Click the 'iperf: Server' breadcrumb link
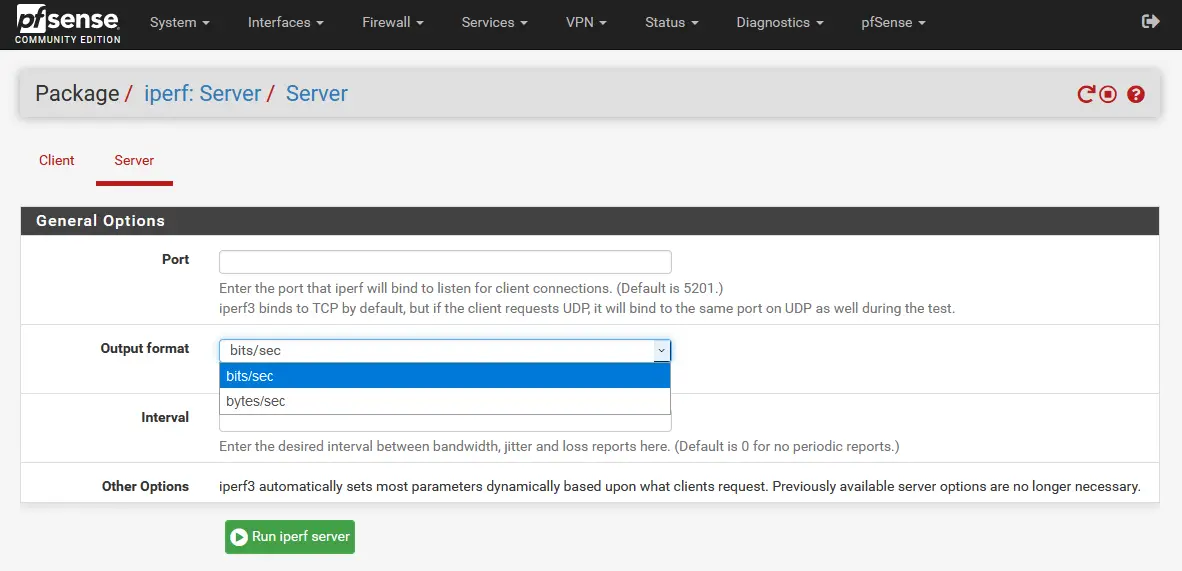The width and height of the screenshot is (1182, 571). 202,94
